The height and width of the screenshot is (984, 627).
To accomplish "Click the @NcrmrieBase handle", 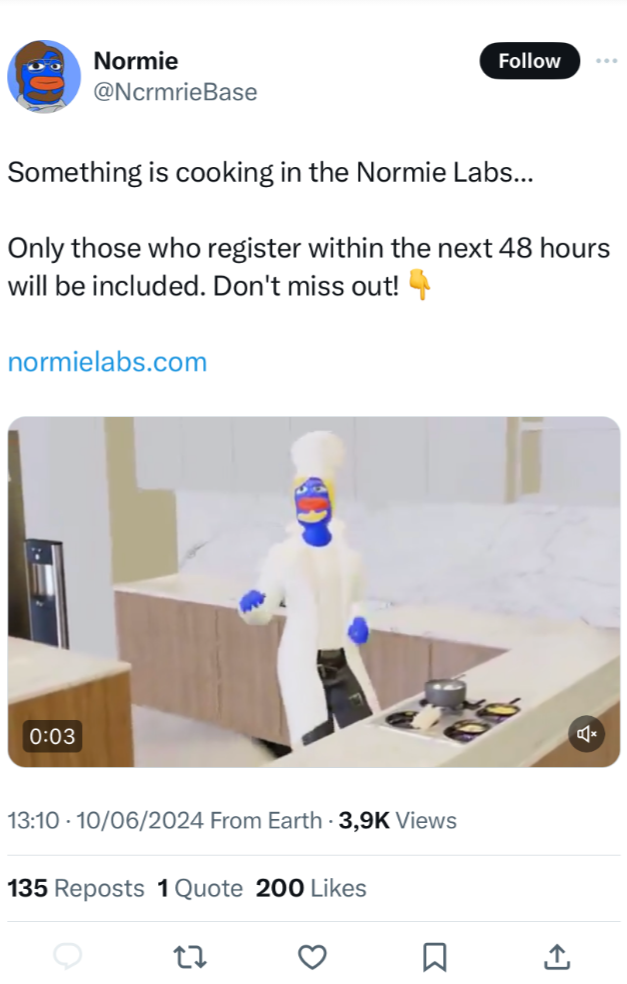I will coord(175,92).
